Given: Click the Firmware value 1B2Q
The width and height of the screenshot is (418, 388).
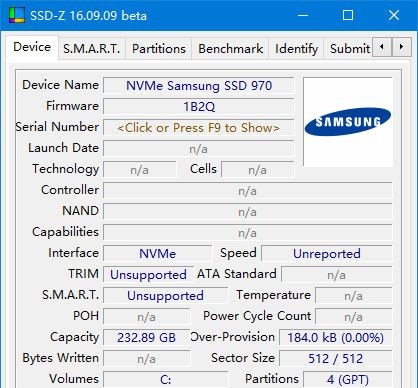Looking at the screenshot, I should click(199, 107).
